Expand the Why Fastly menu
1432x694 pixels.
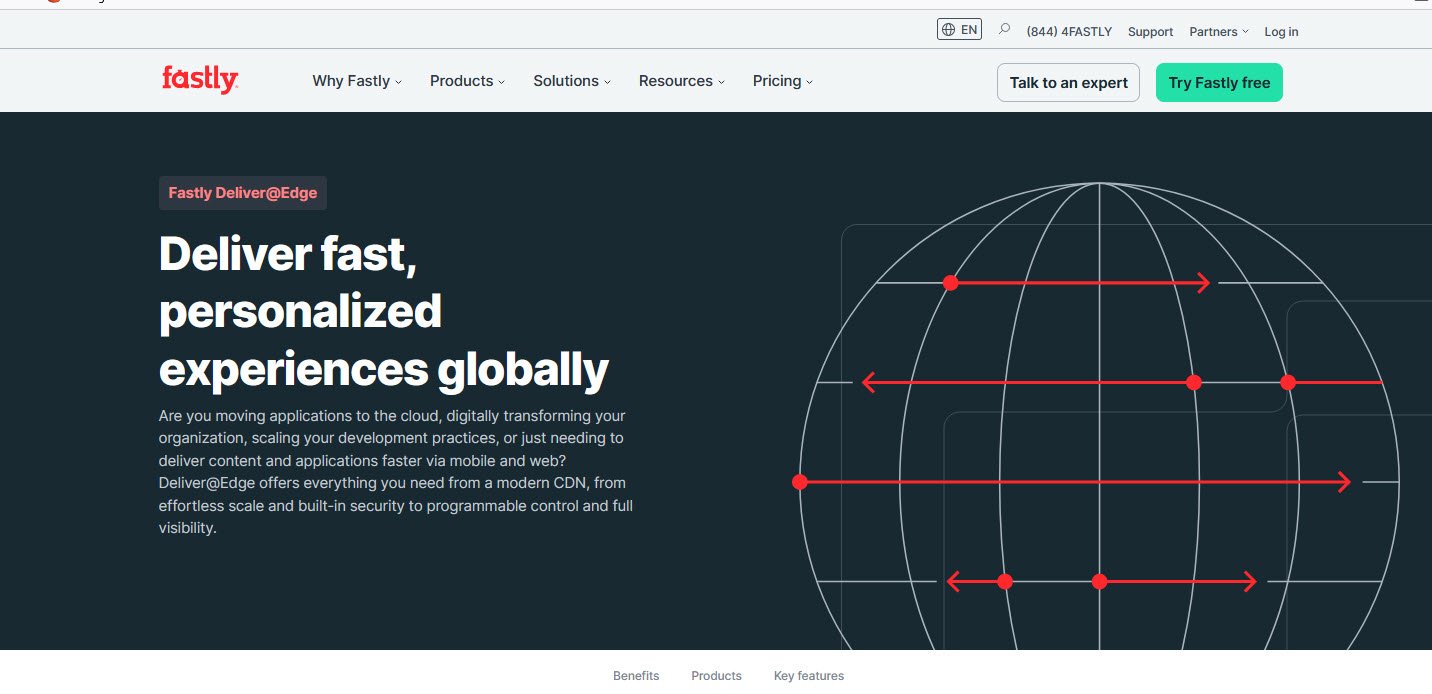click(x=357, y=81)
